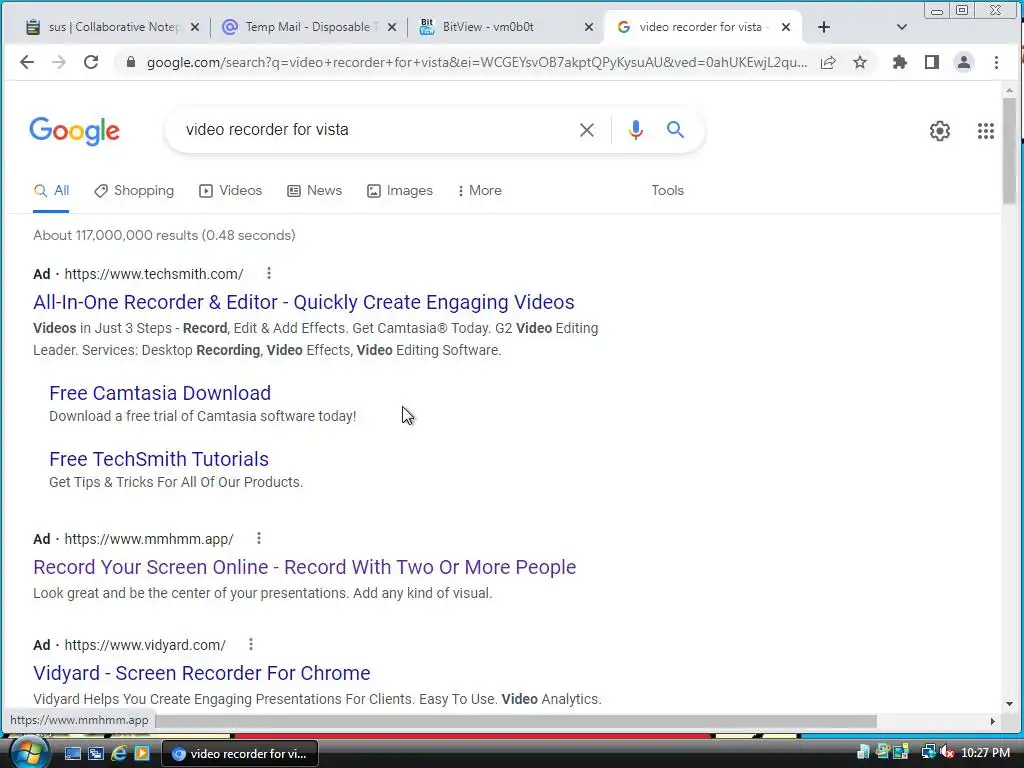Open mmhmm ad options three dots
The height and width of the screenshot is (768, 1024).
tap(259, 538)
